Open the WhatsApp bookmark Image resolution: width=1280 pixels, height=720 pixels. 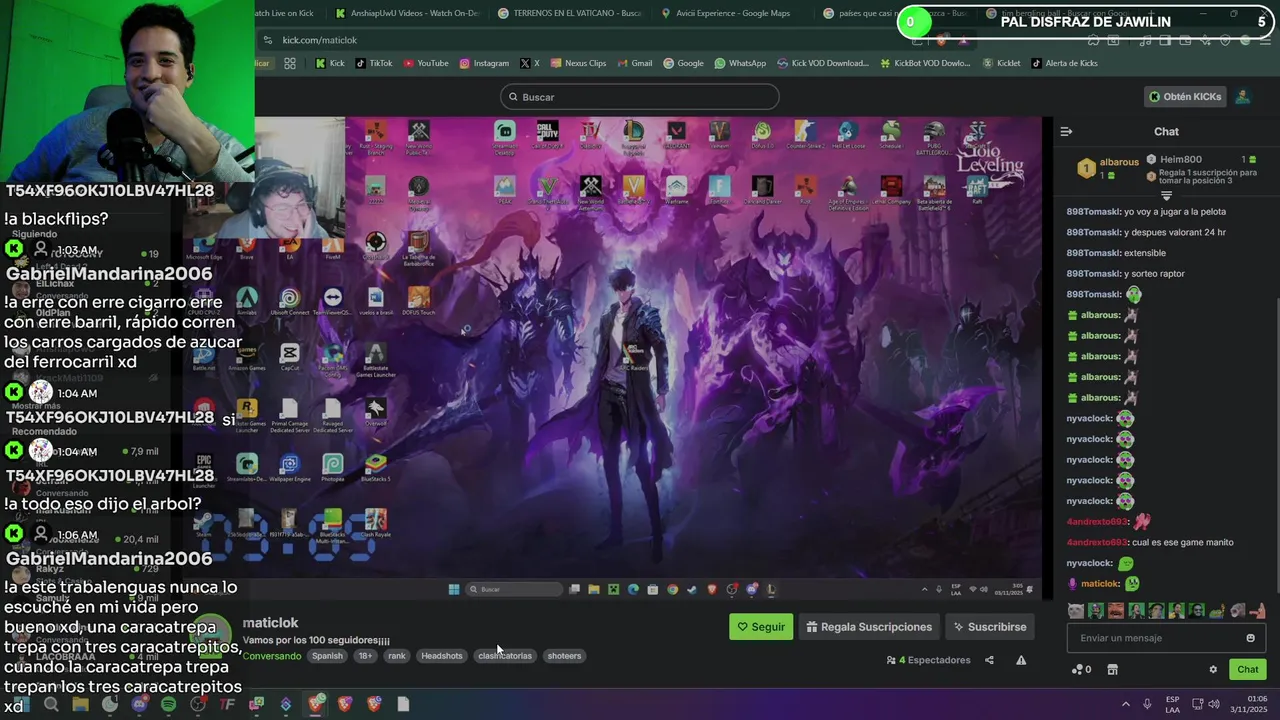coord(740,63)
